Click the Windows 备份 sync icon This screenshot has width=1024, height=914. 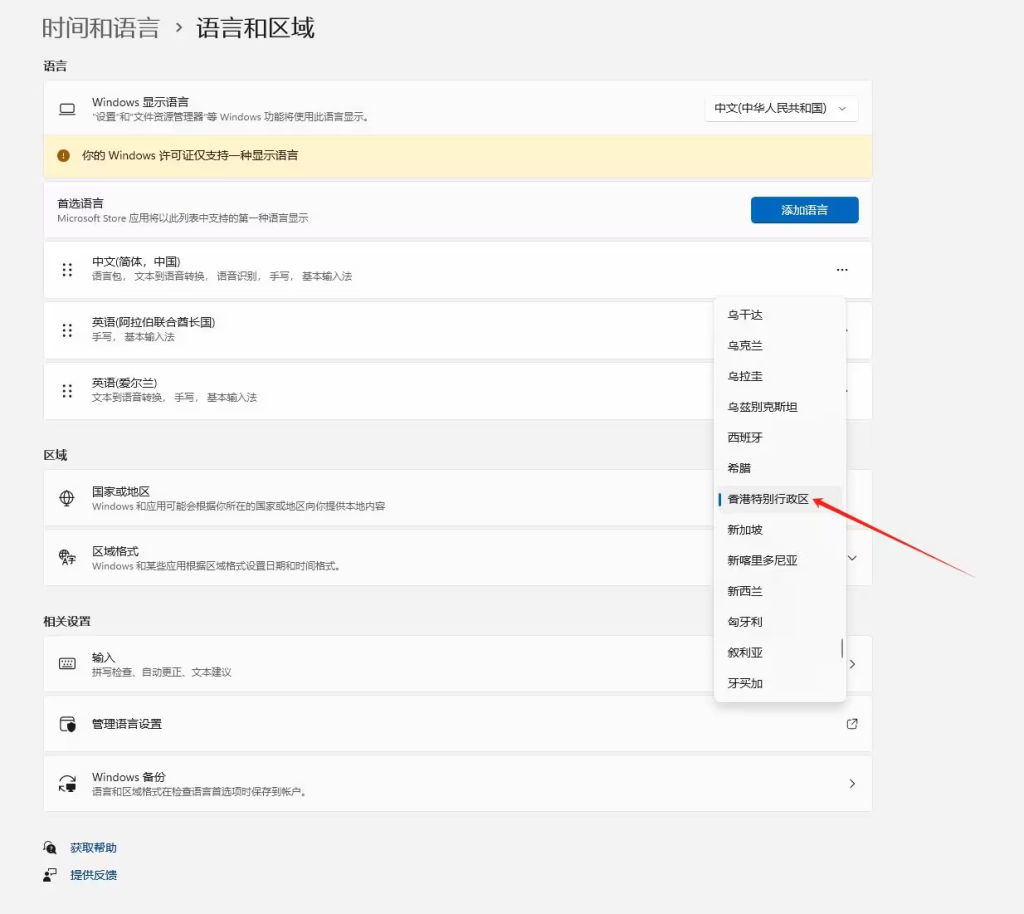coord(67,783)
